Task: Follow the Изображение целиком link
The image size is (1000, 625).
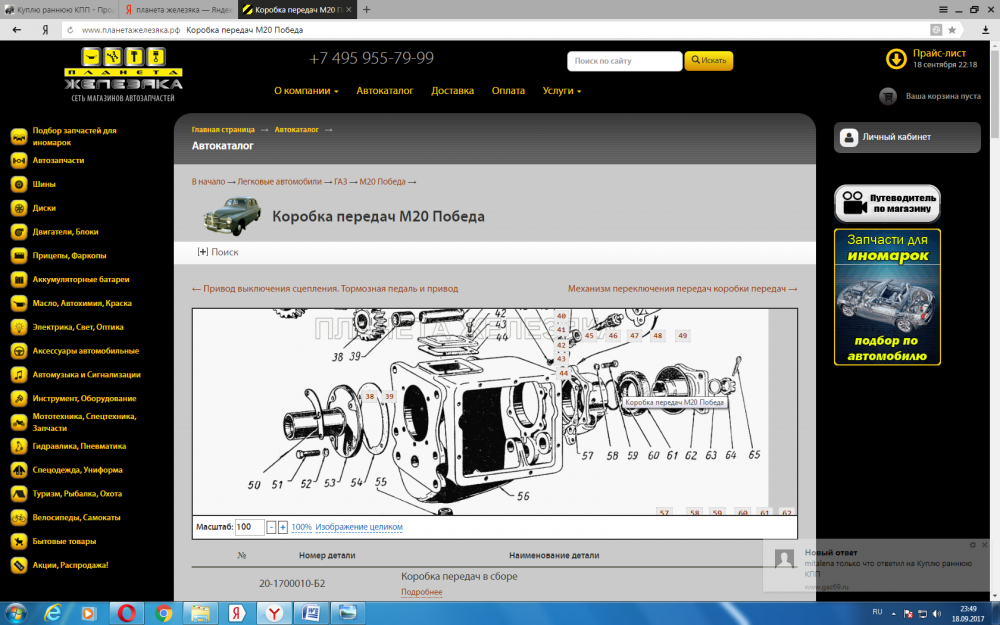Action: pos(359,527)
